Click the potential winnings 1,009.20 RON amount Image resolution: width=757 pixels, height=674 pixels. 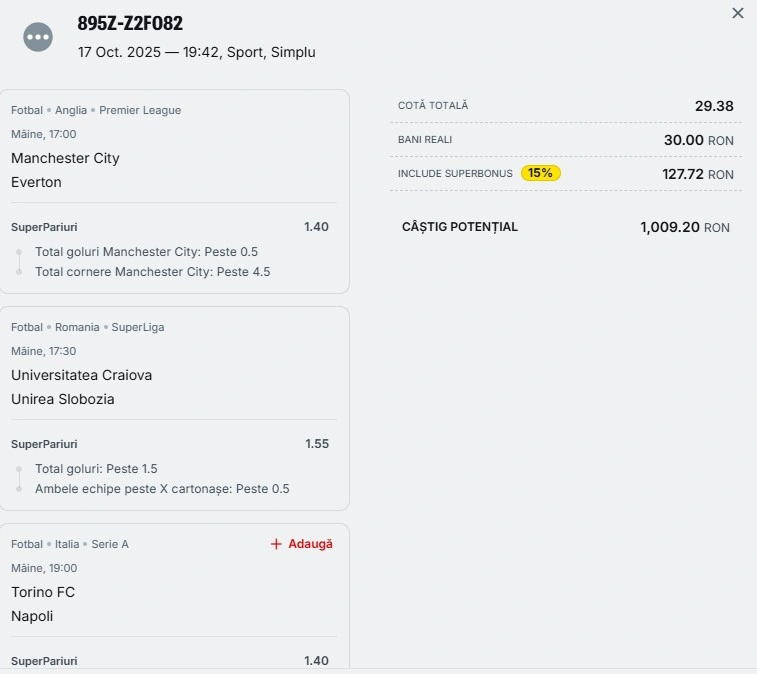coord(685,227)
